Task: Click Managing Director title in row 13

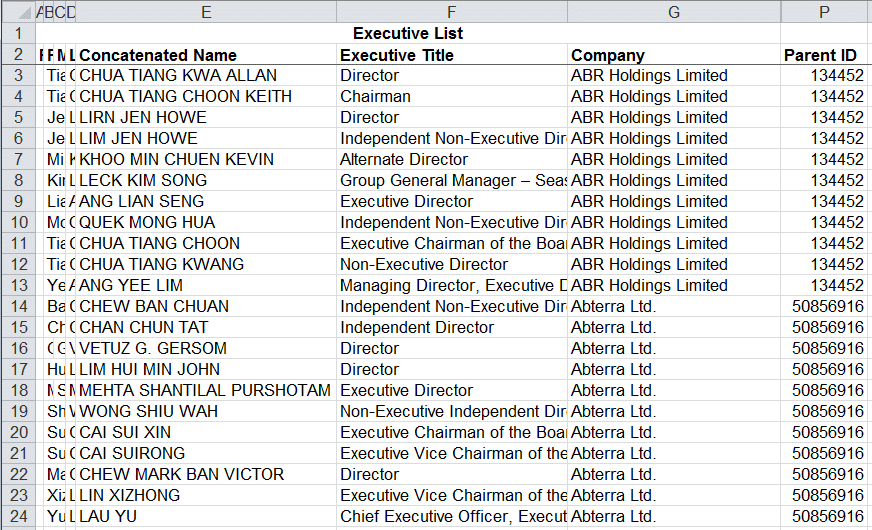Action: click(x=452, y=285)
